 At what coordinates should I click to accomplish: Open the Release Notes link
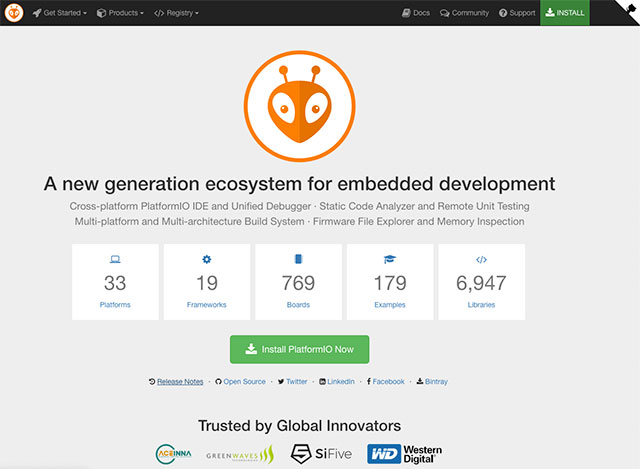pos(176,381)
